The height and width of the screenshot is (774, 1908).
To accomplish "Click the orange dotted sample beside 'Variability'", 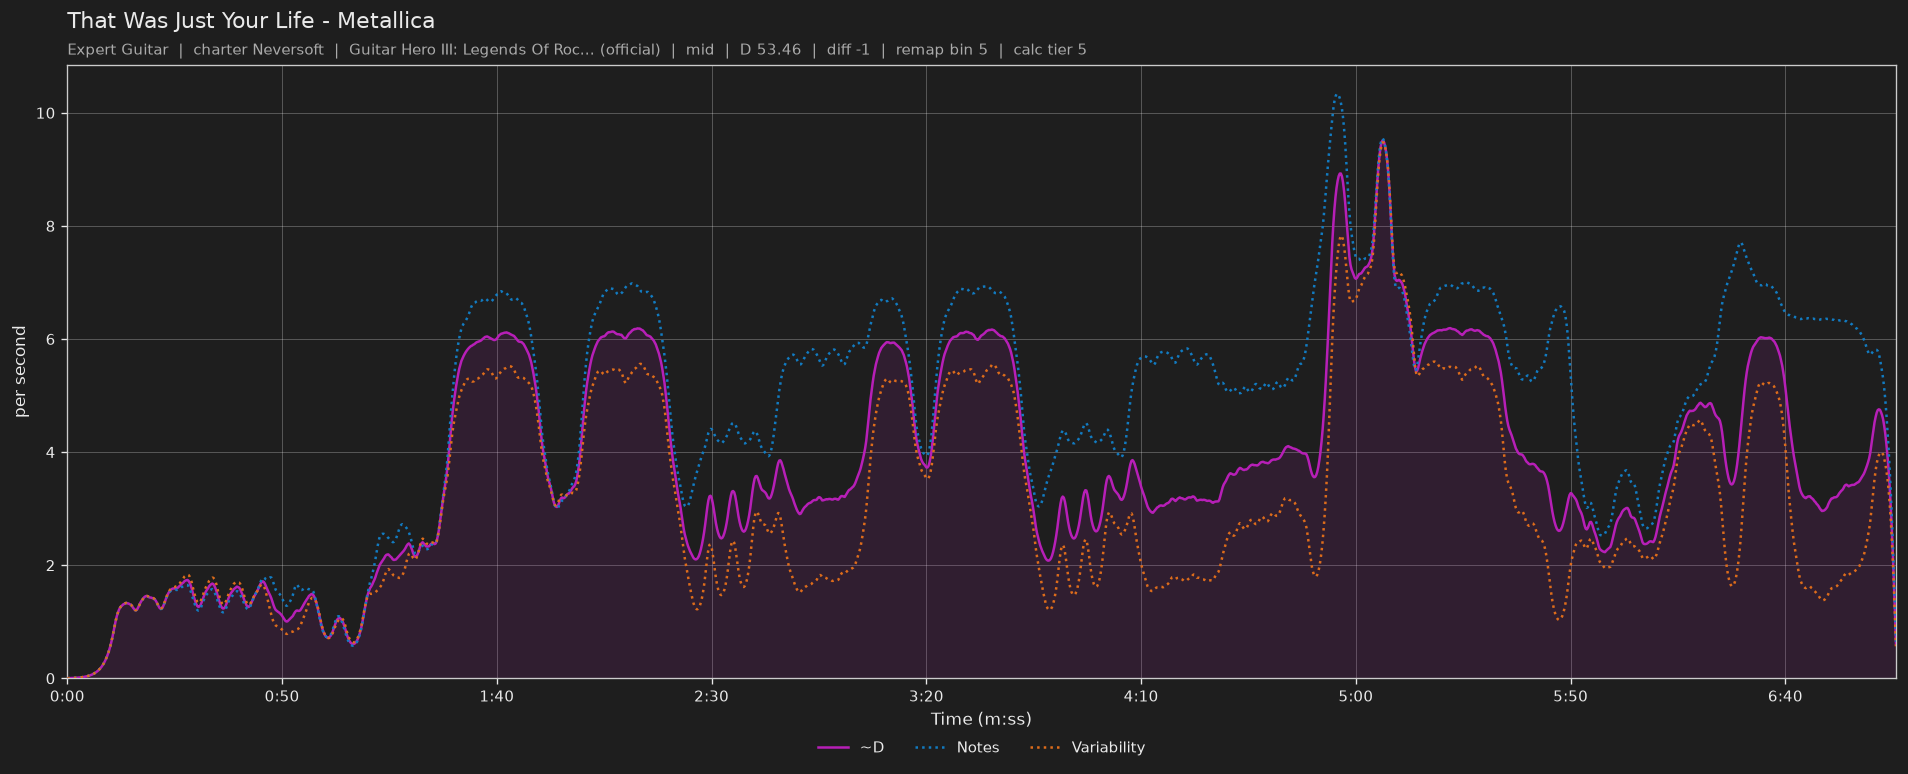I will pos(1044,748).
